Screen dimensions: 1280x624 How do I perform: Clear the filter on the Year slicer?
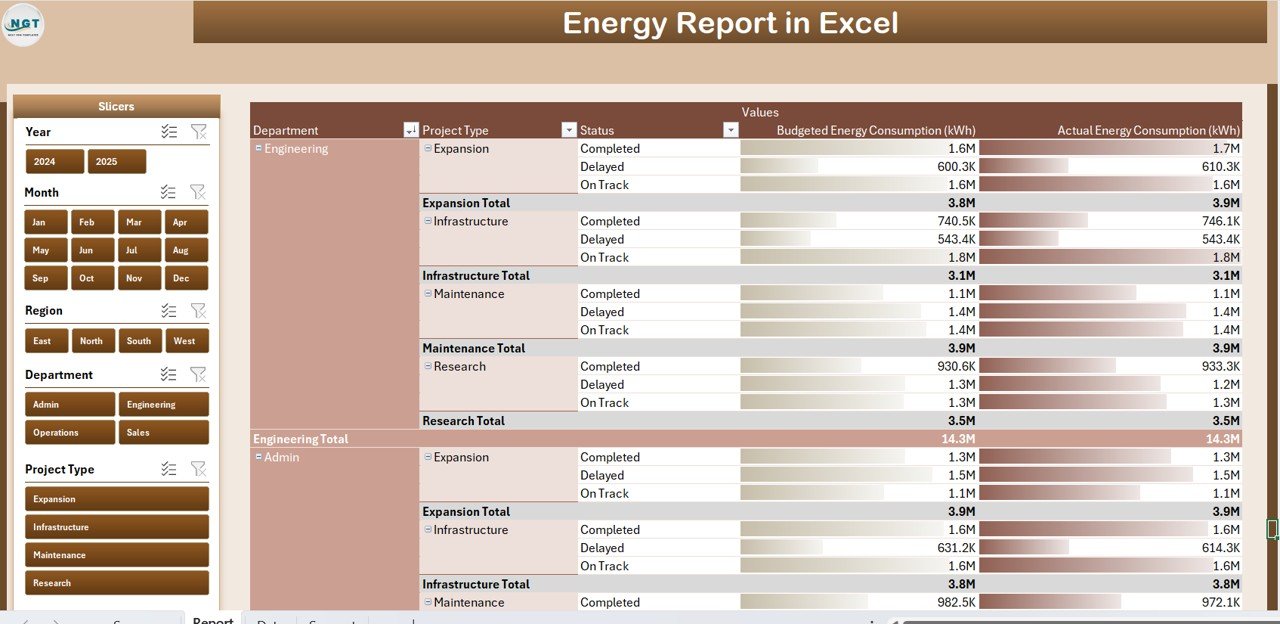pyautogui.click(x=198, y=132)
